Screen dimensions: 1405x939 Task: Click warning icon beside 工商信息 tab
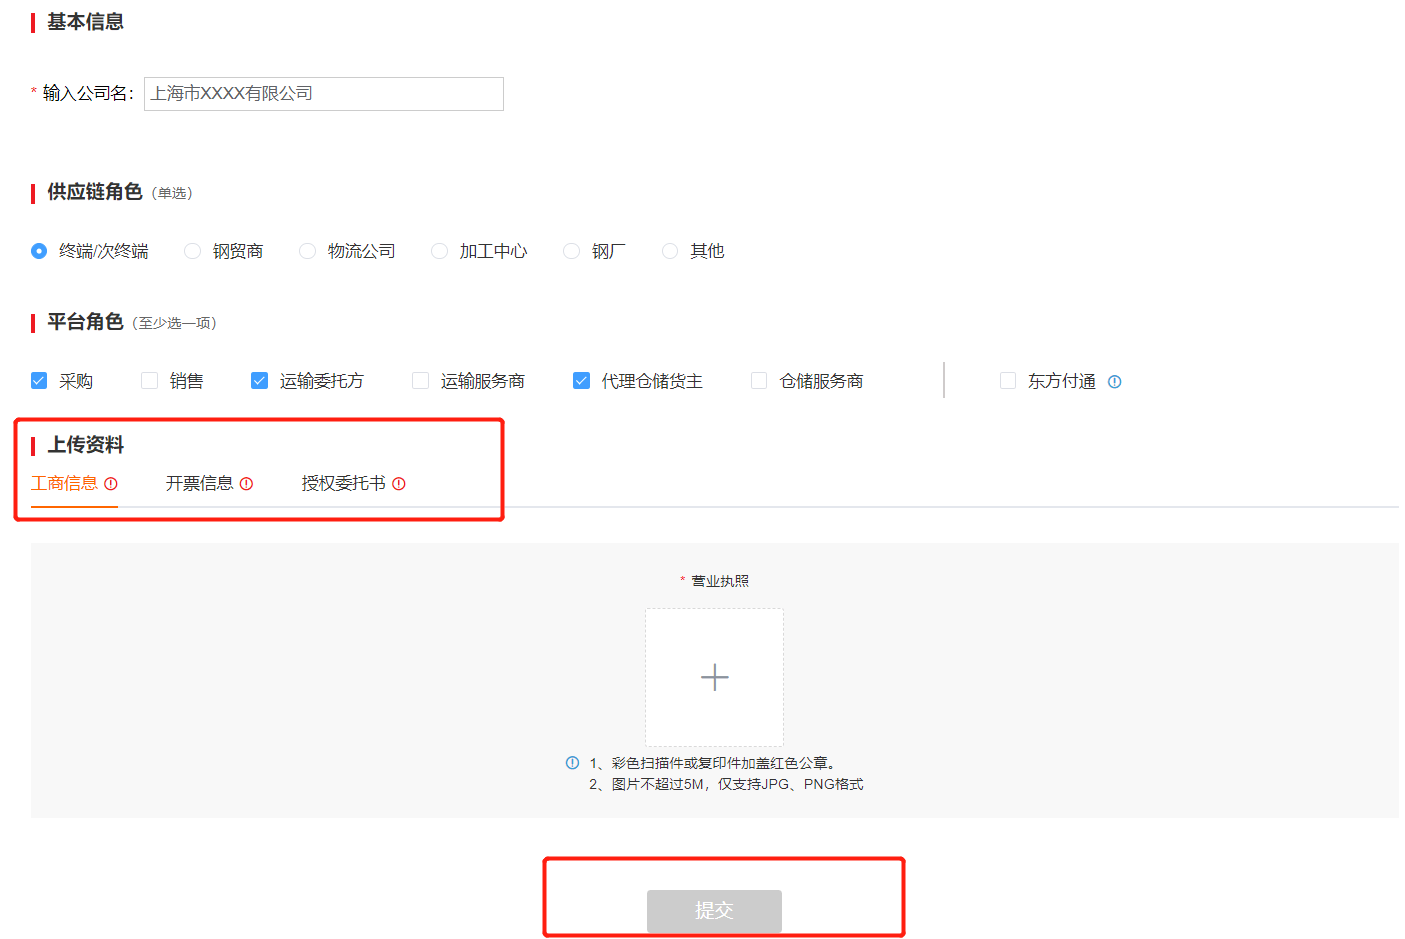click(x=111, y=484)
